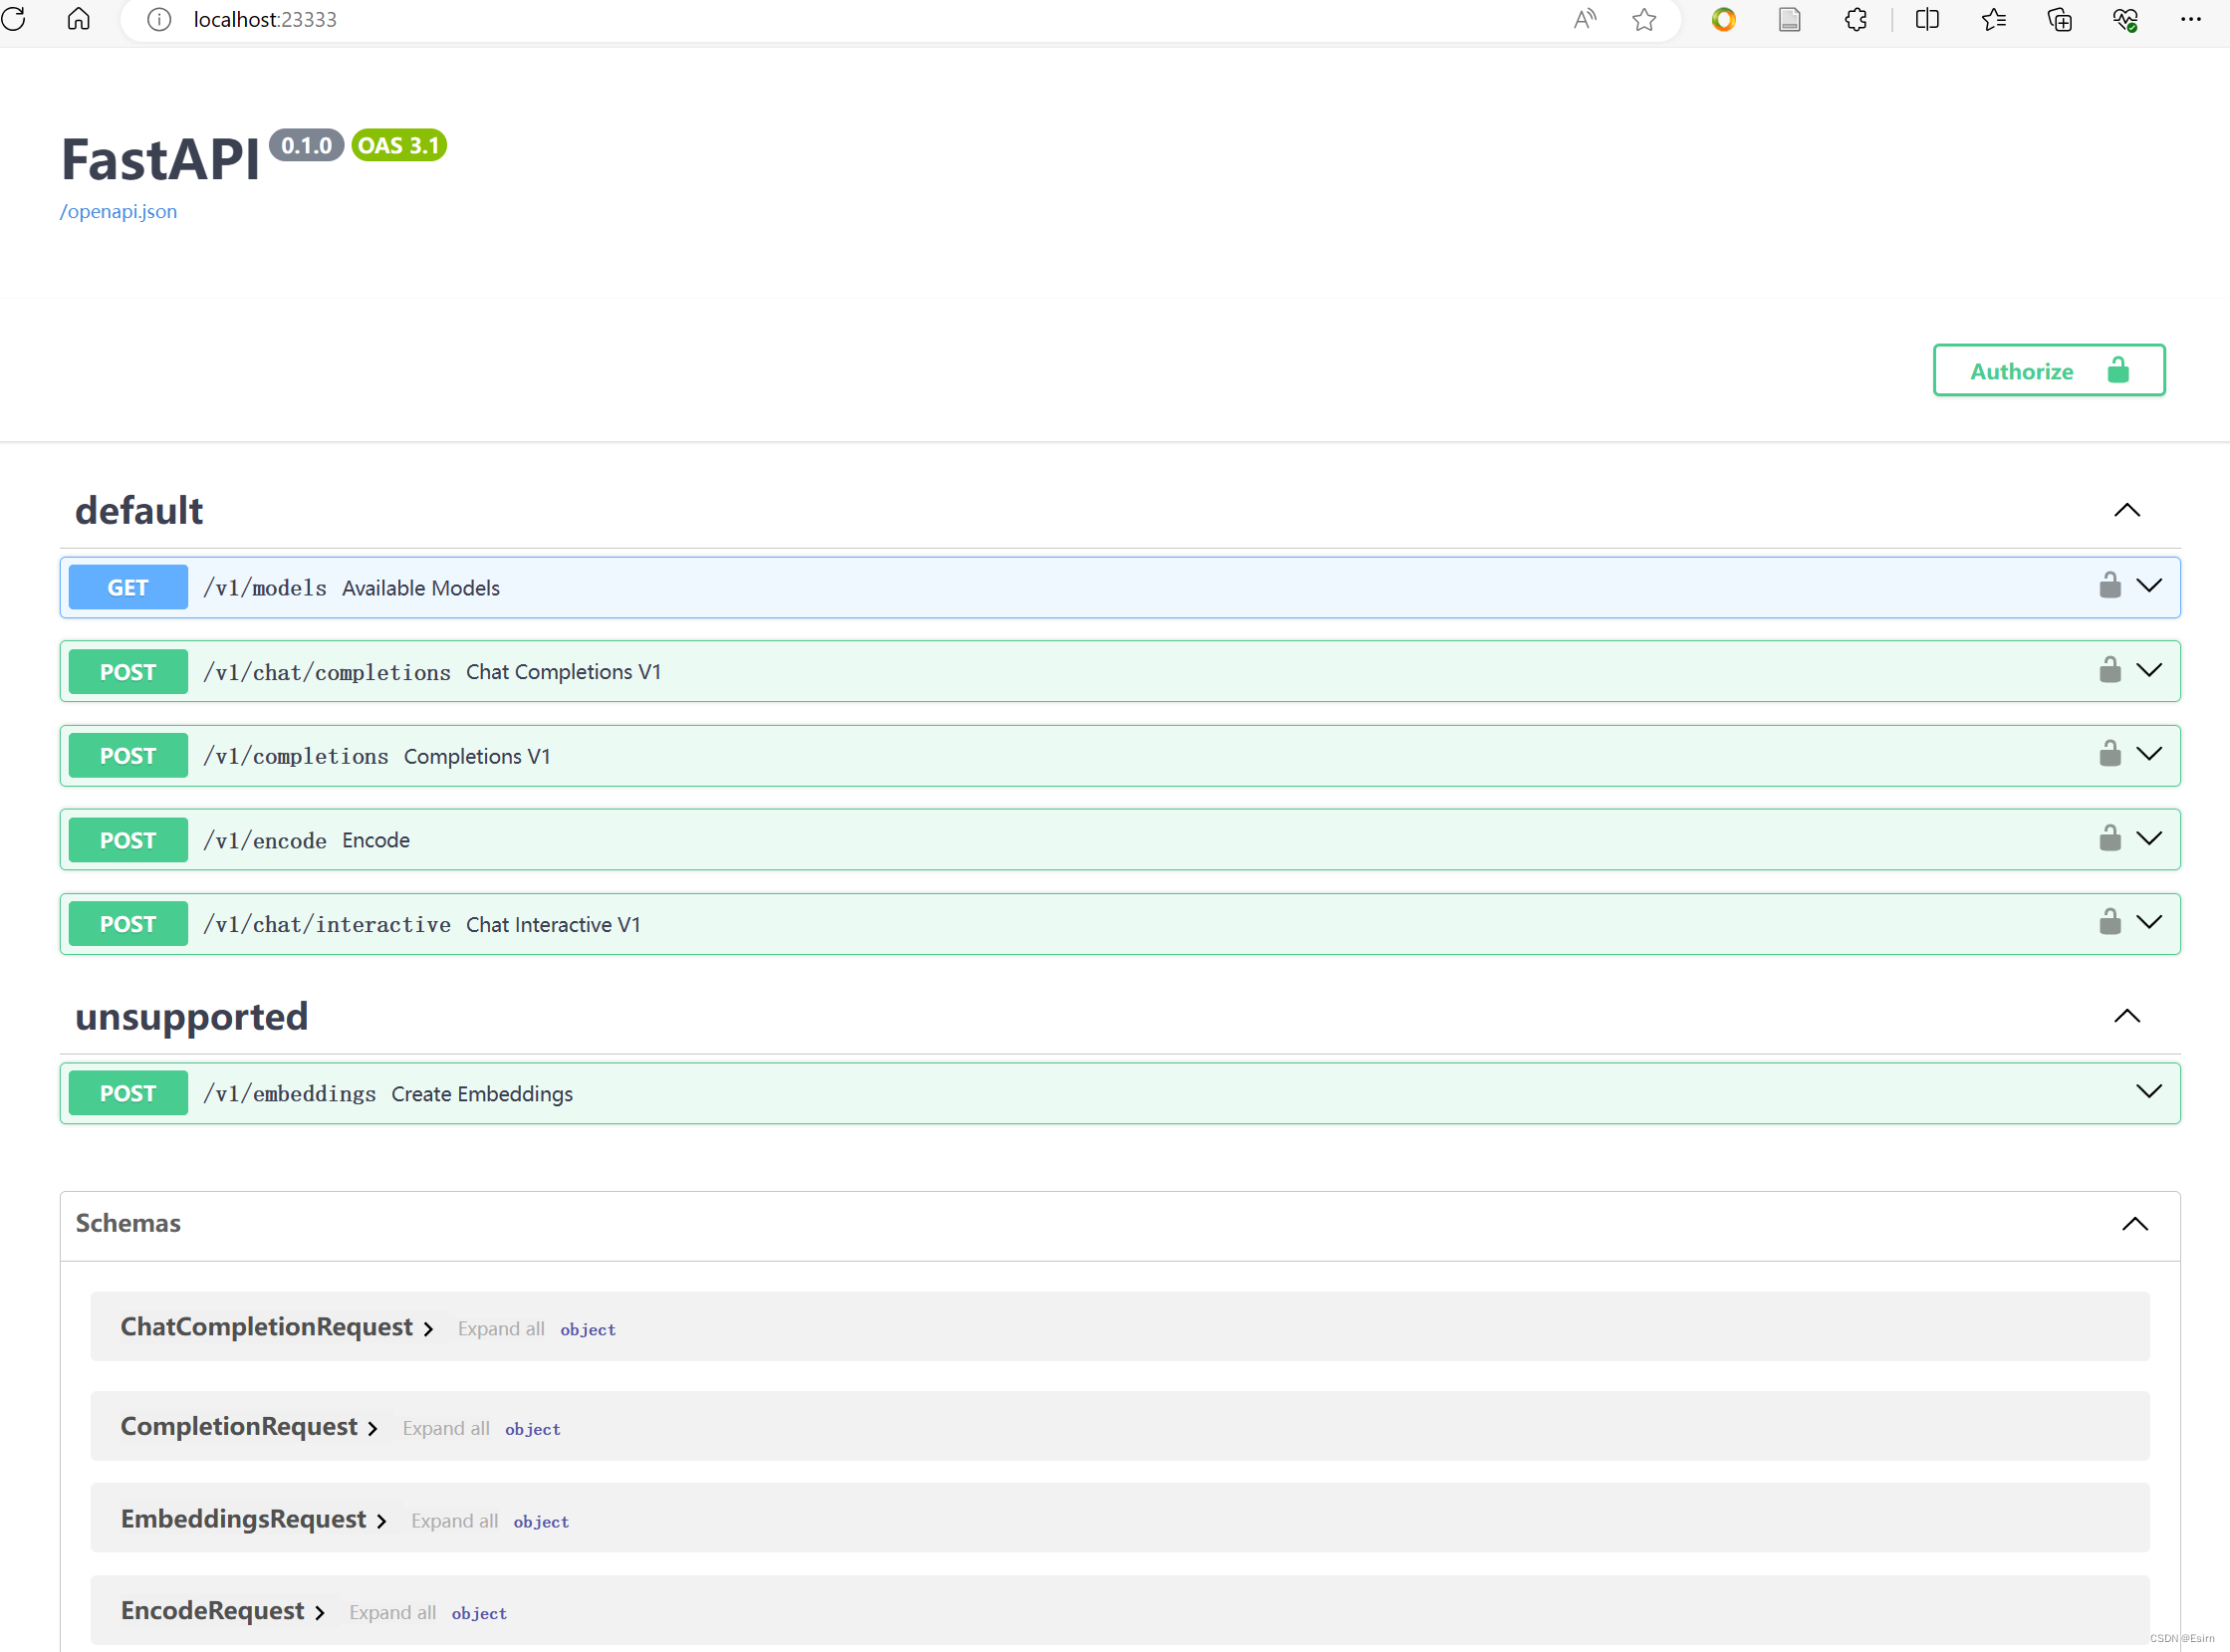Screen dimensions: 2230x1652
Task: Expand EmbeddingsRequest schema arrow
Action: point(381,1521)
